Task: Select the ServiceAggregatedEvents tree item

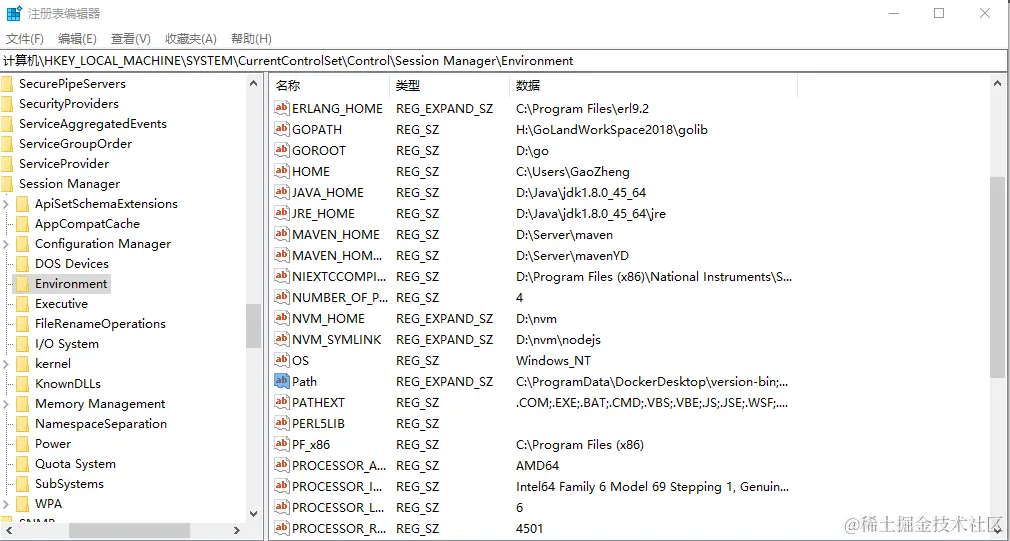Action: point(93,124)
